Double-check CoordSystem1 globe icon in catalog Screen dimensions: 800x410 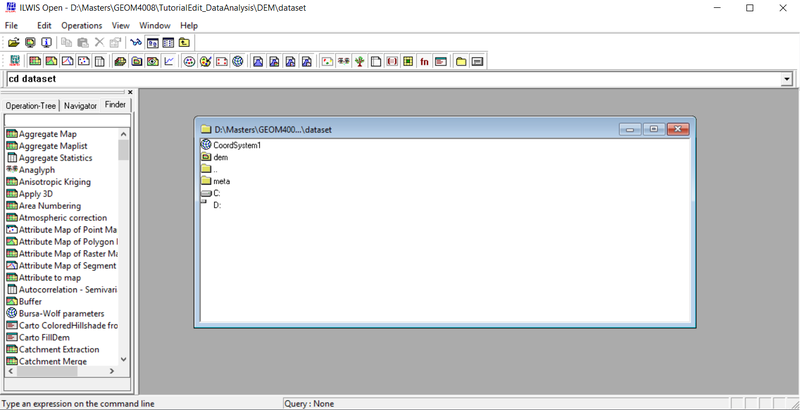pyautogui.click(x=206, y=145)
